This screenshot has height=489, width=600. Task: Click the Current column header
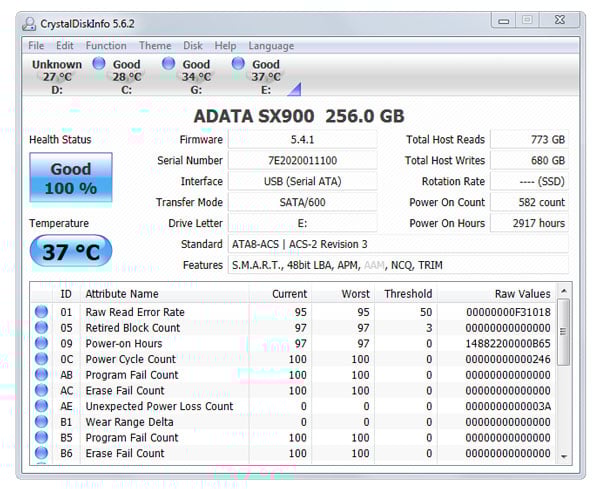[x=280, y=293]
